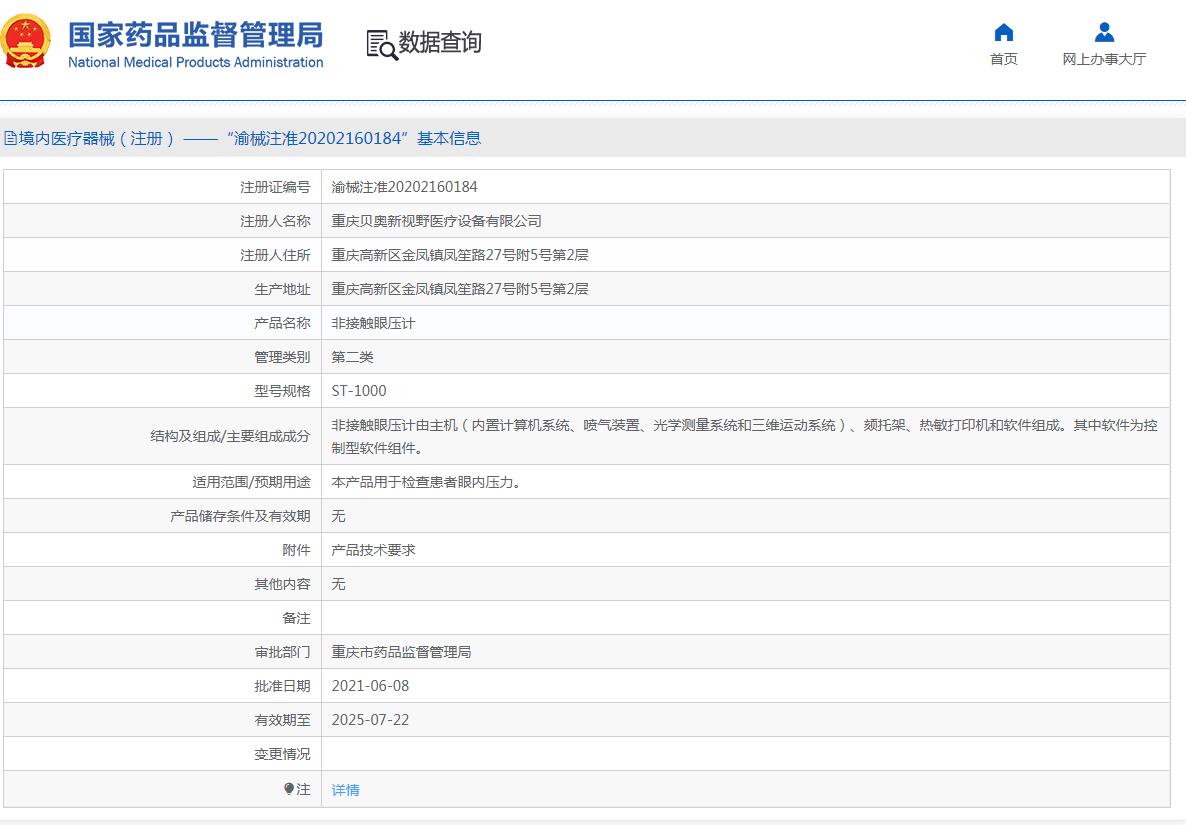Click the 附件 label

click(x=296, y=550)
